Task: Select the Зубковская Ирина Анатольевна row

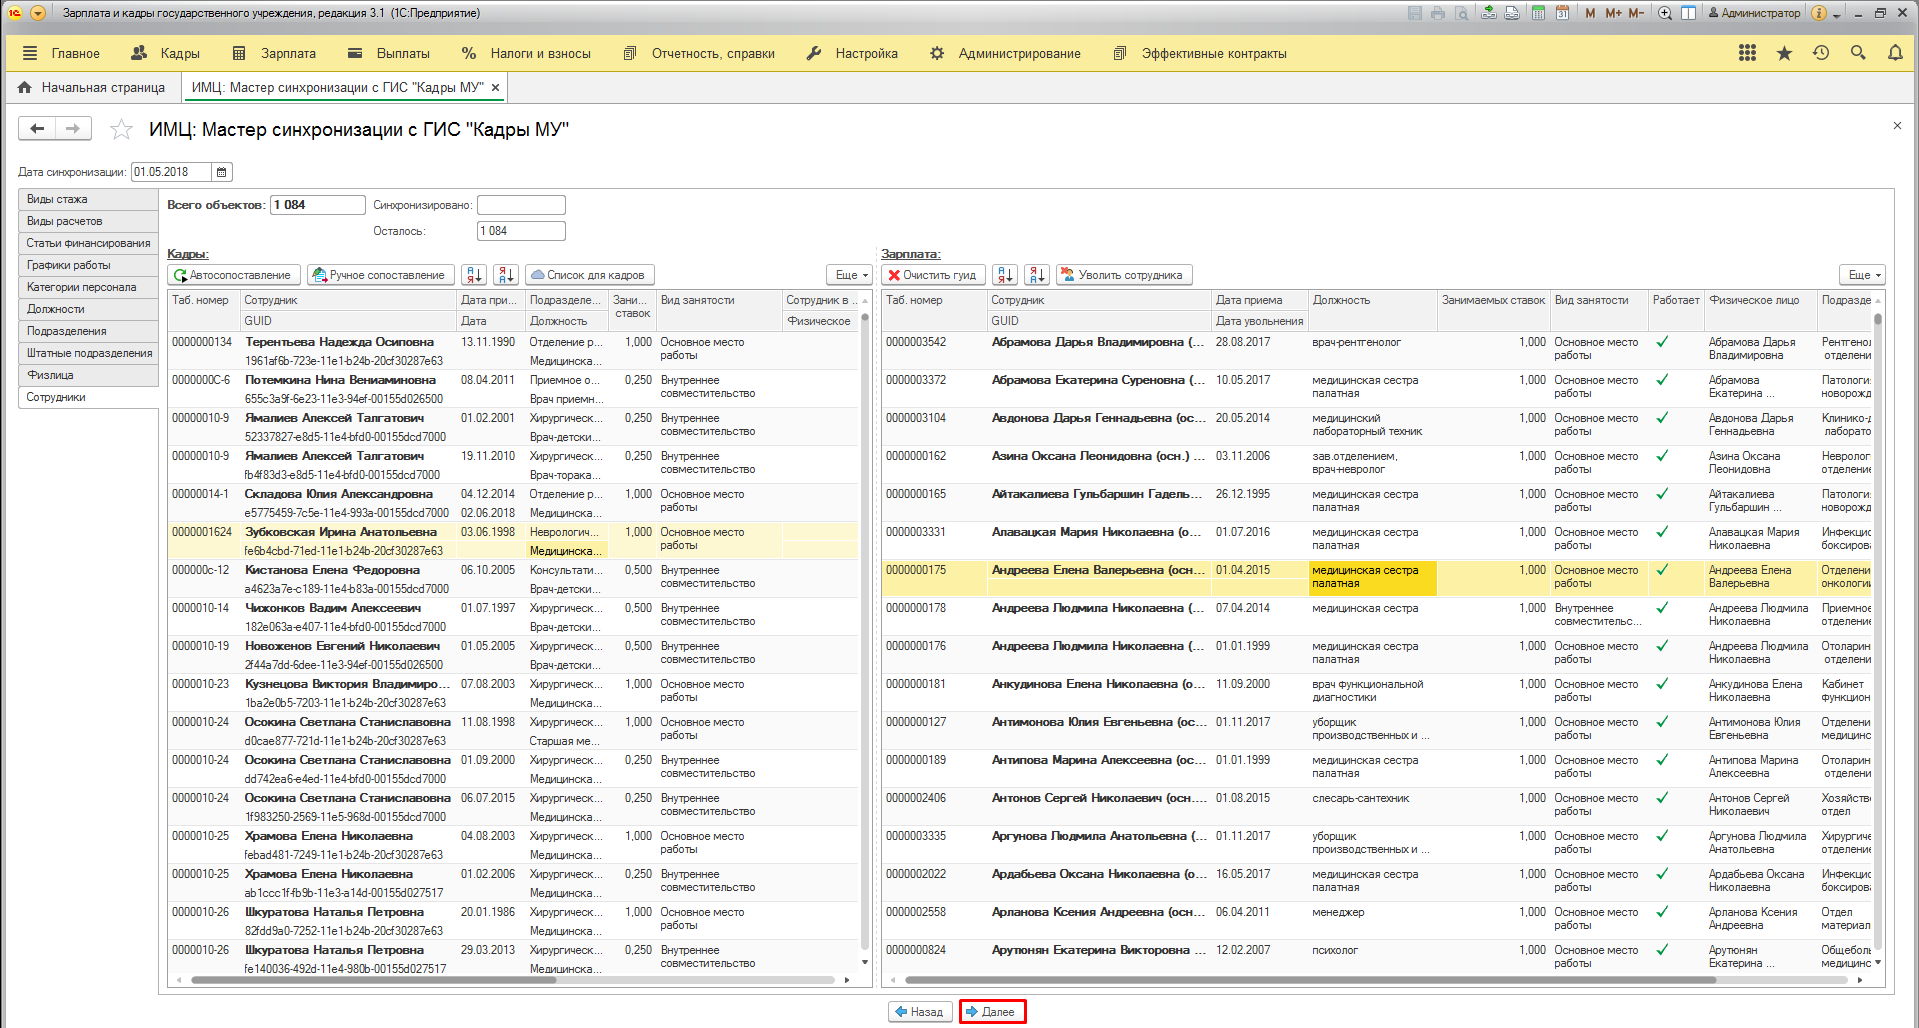Action: coord(340,532)
